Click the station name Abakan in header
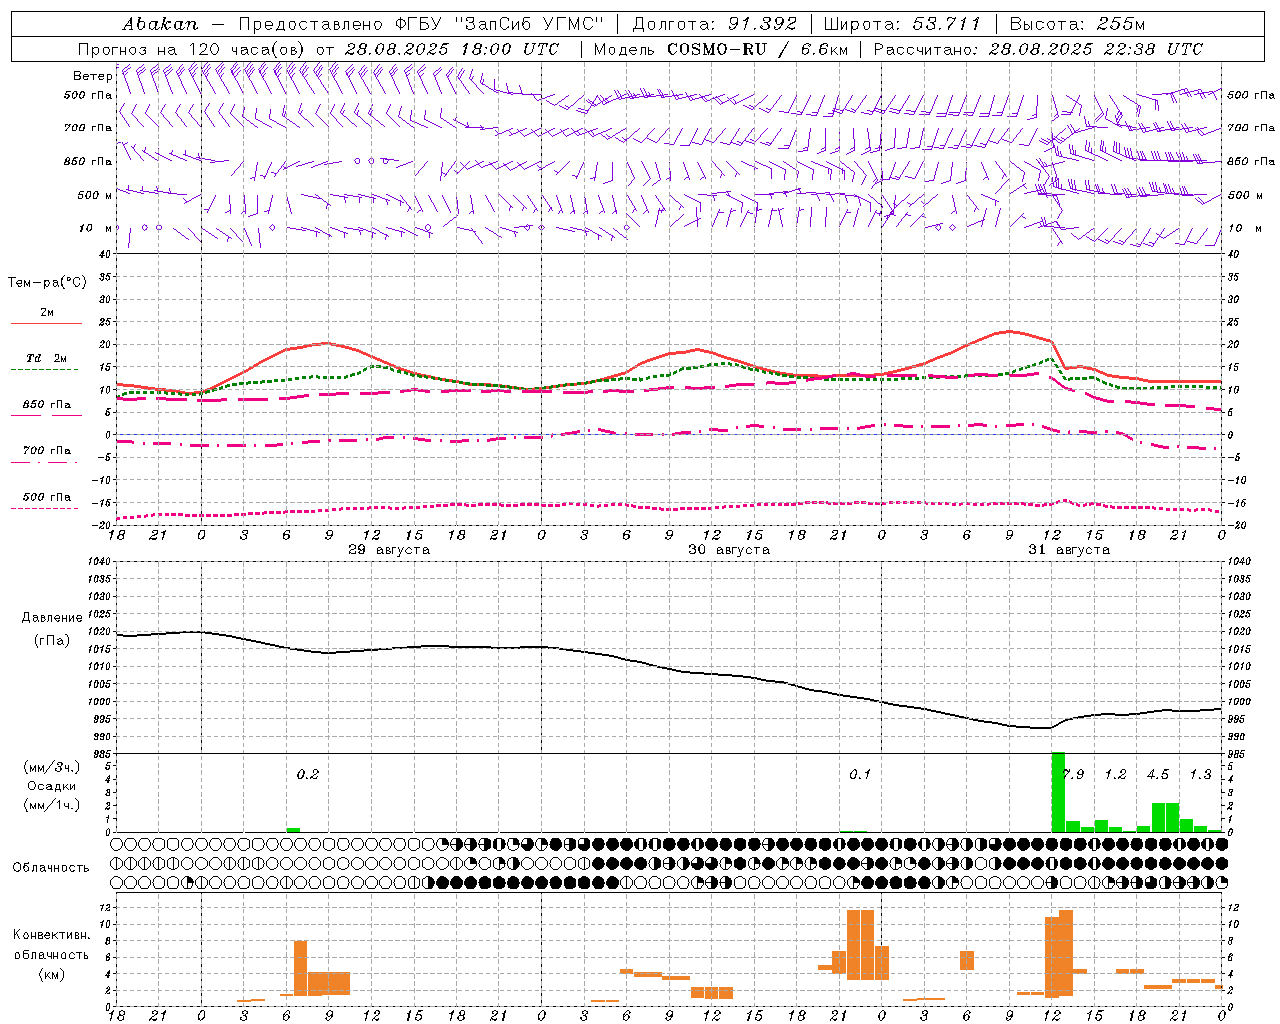Image resolution: width=1280 pixels, height=1024 pixels. [161, 24]
